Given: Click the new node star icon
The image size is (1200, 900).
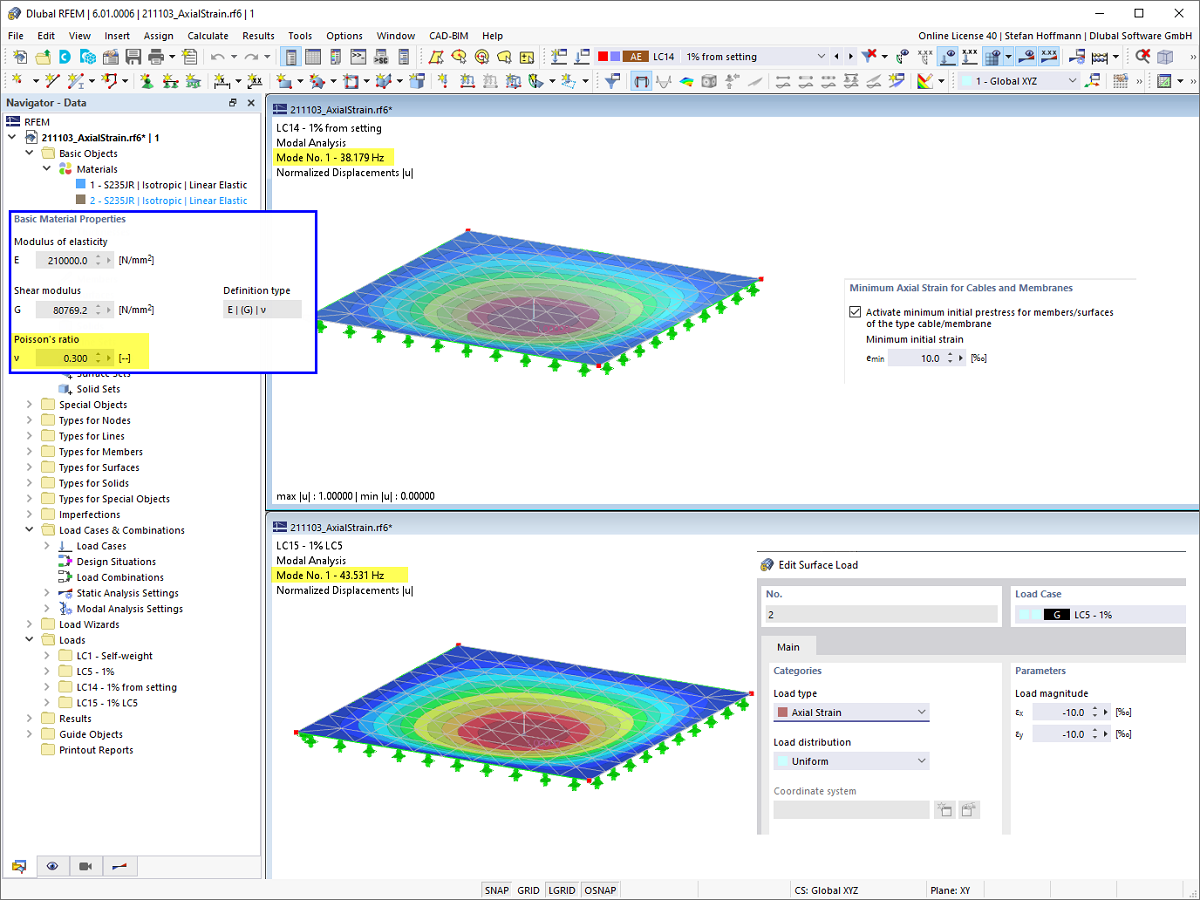Looking at the screenshot, I should point(18,81).
